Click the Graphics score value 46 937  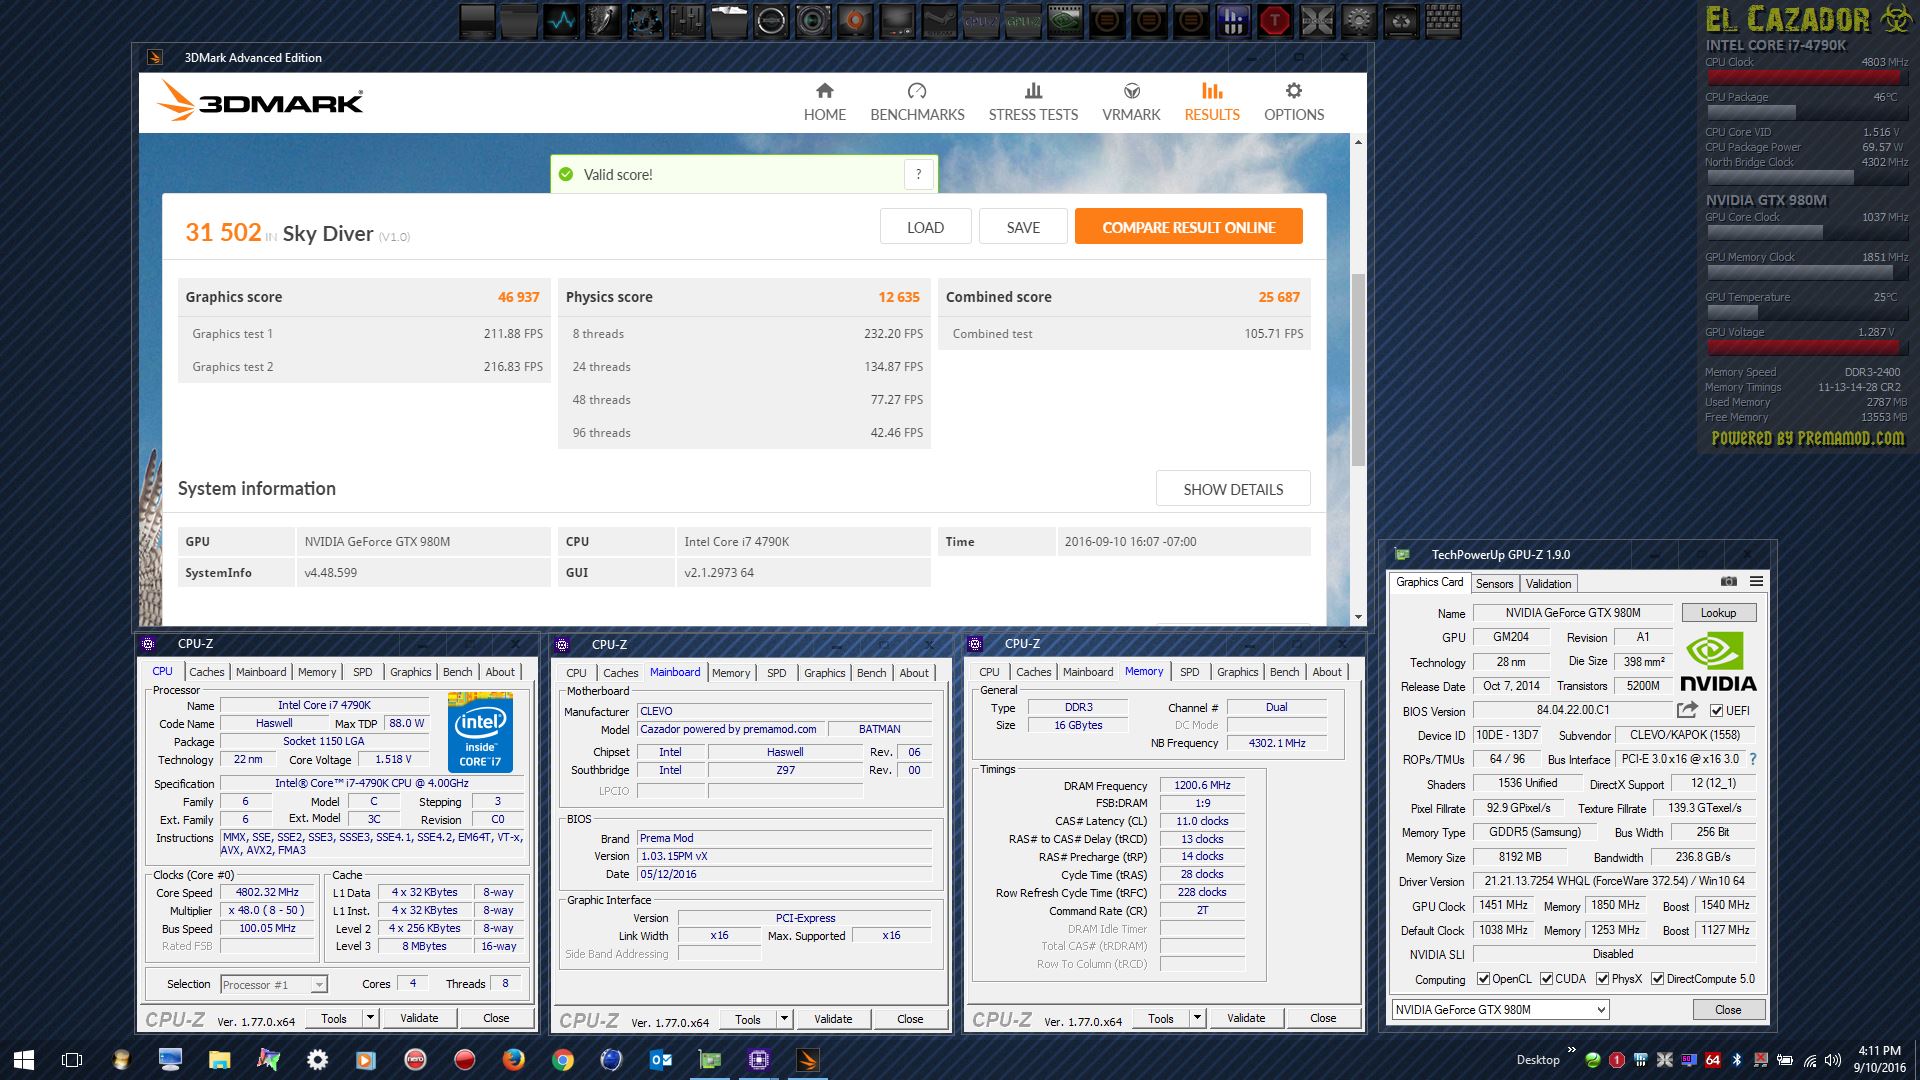point(518,297)
